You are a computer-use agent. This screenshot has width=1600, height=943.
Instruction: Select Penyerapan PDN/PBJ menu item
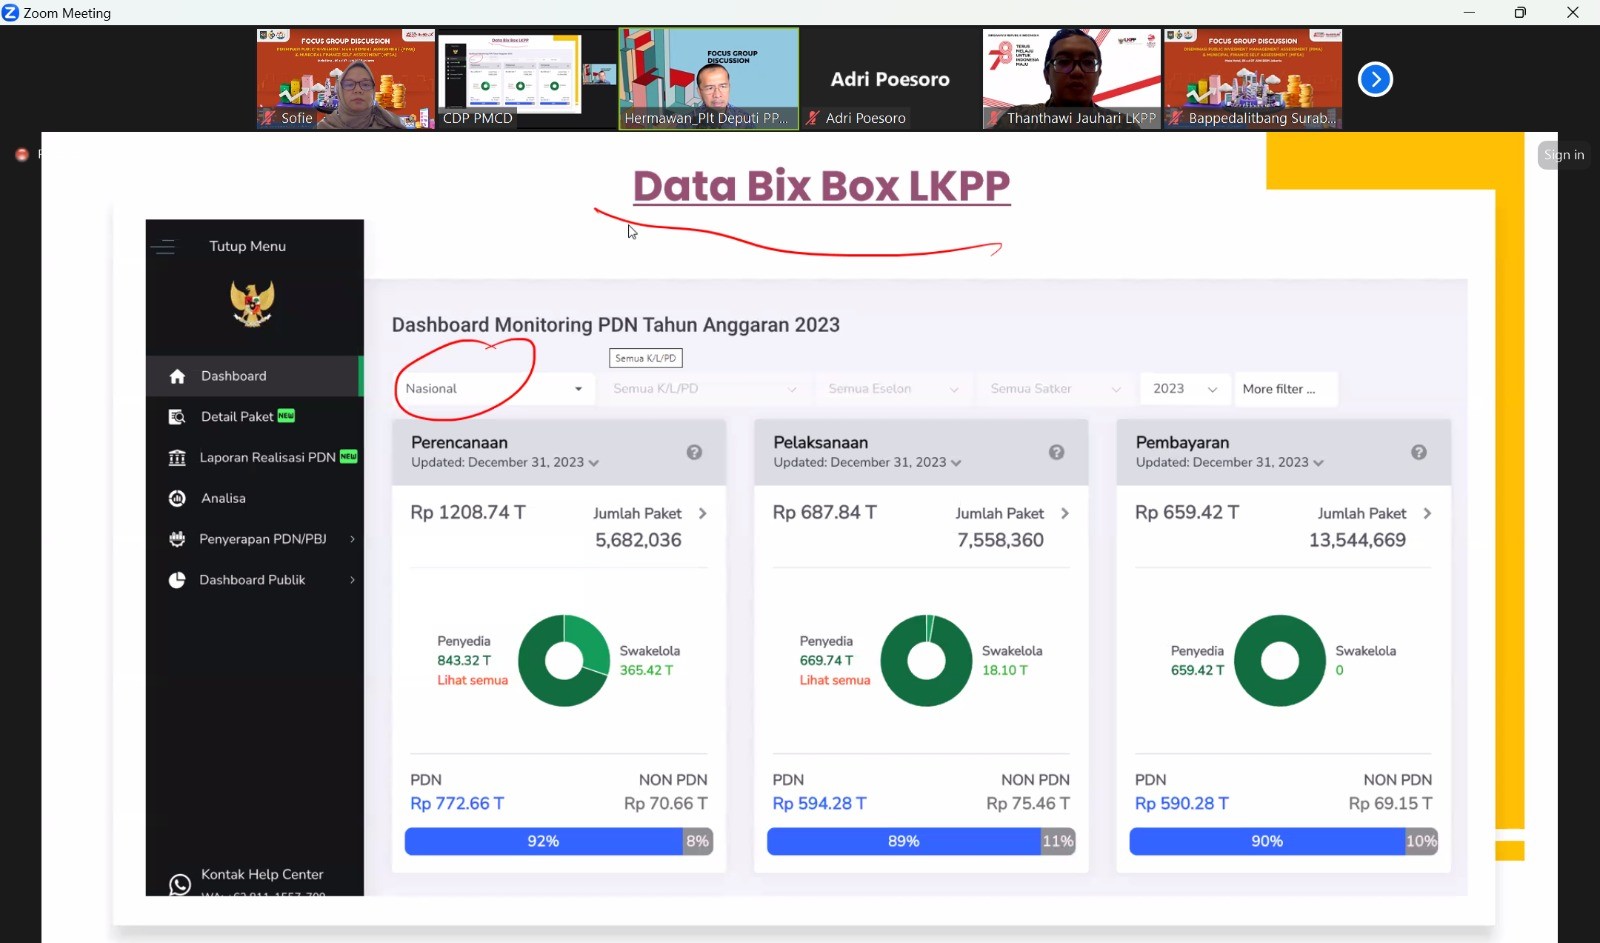click(253, 539)
